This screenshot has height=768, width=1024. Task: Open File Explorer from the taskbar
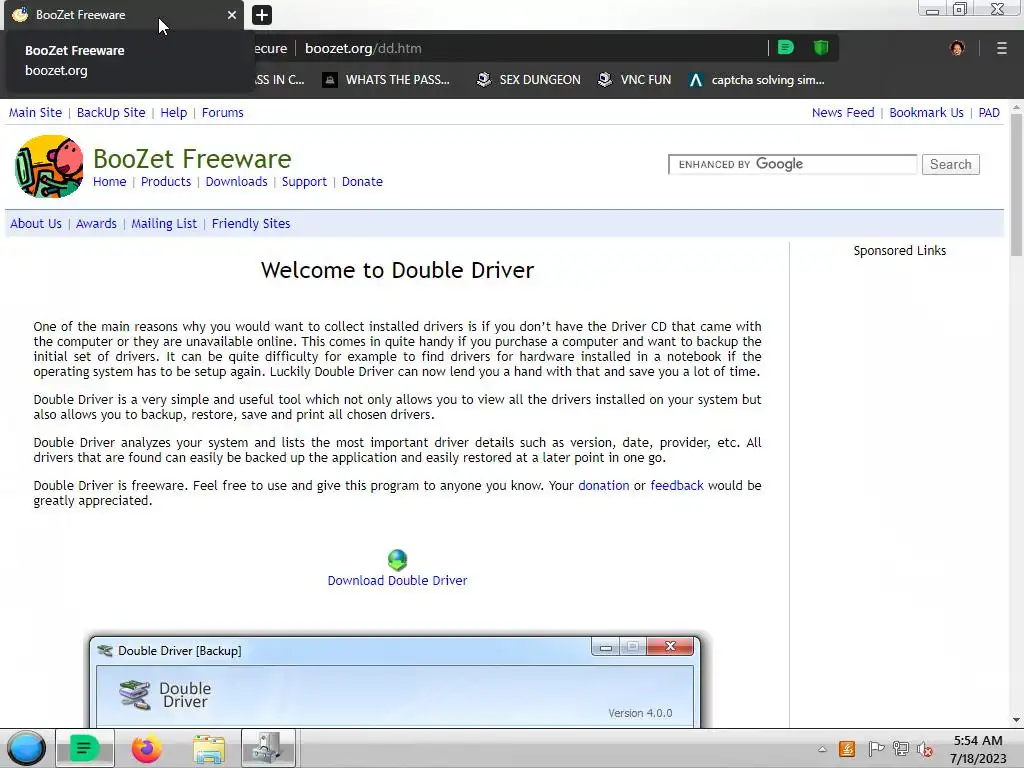pos(209,748)
